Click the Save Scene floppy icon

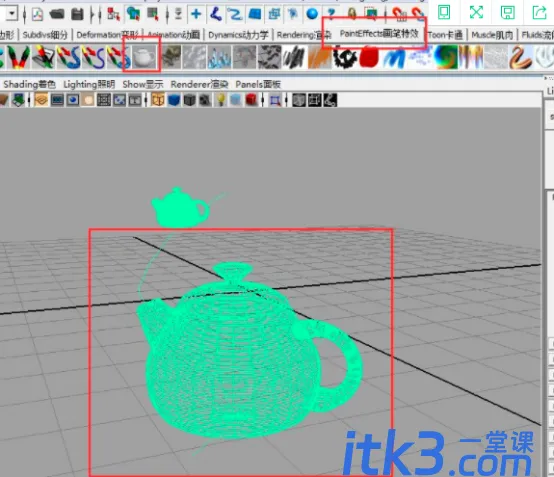77,14
